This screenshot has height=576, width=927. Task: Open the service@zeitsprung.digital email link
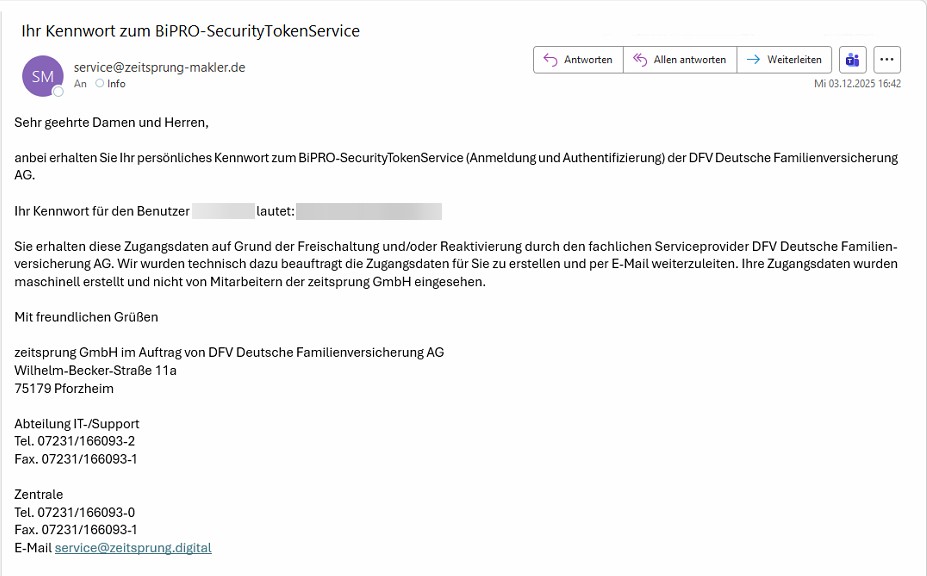(133, 548)
